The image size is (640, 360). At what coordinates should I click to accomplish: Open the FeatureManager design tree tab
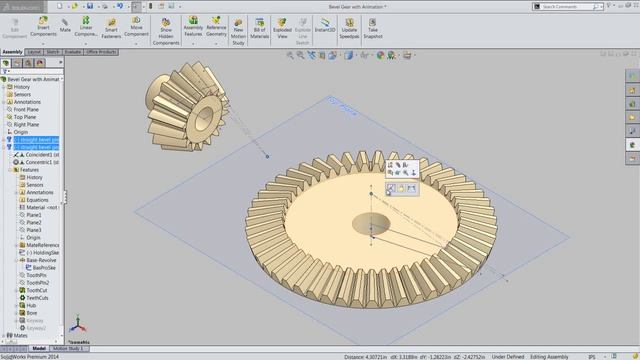click(6, 63)
